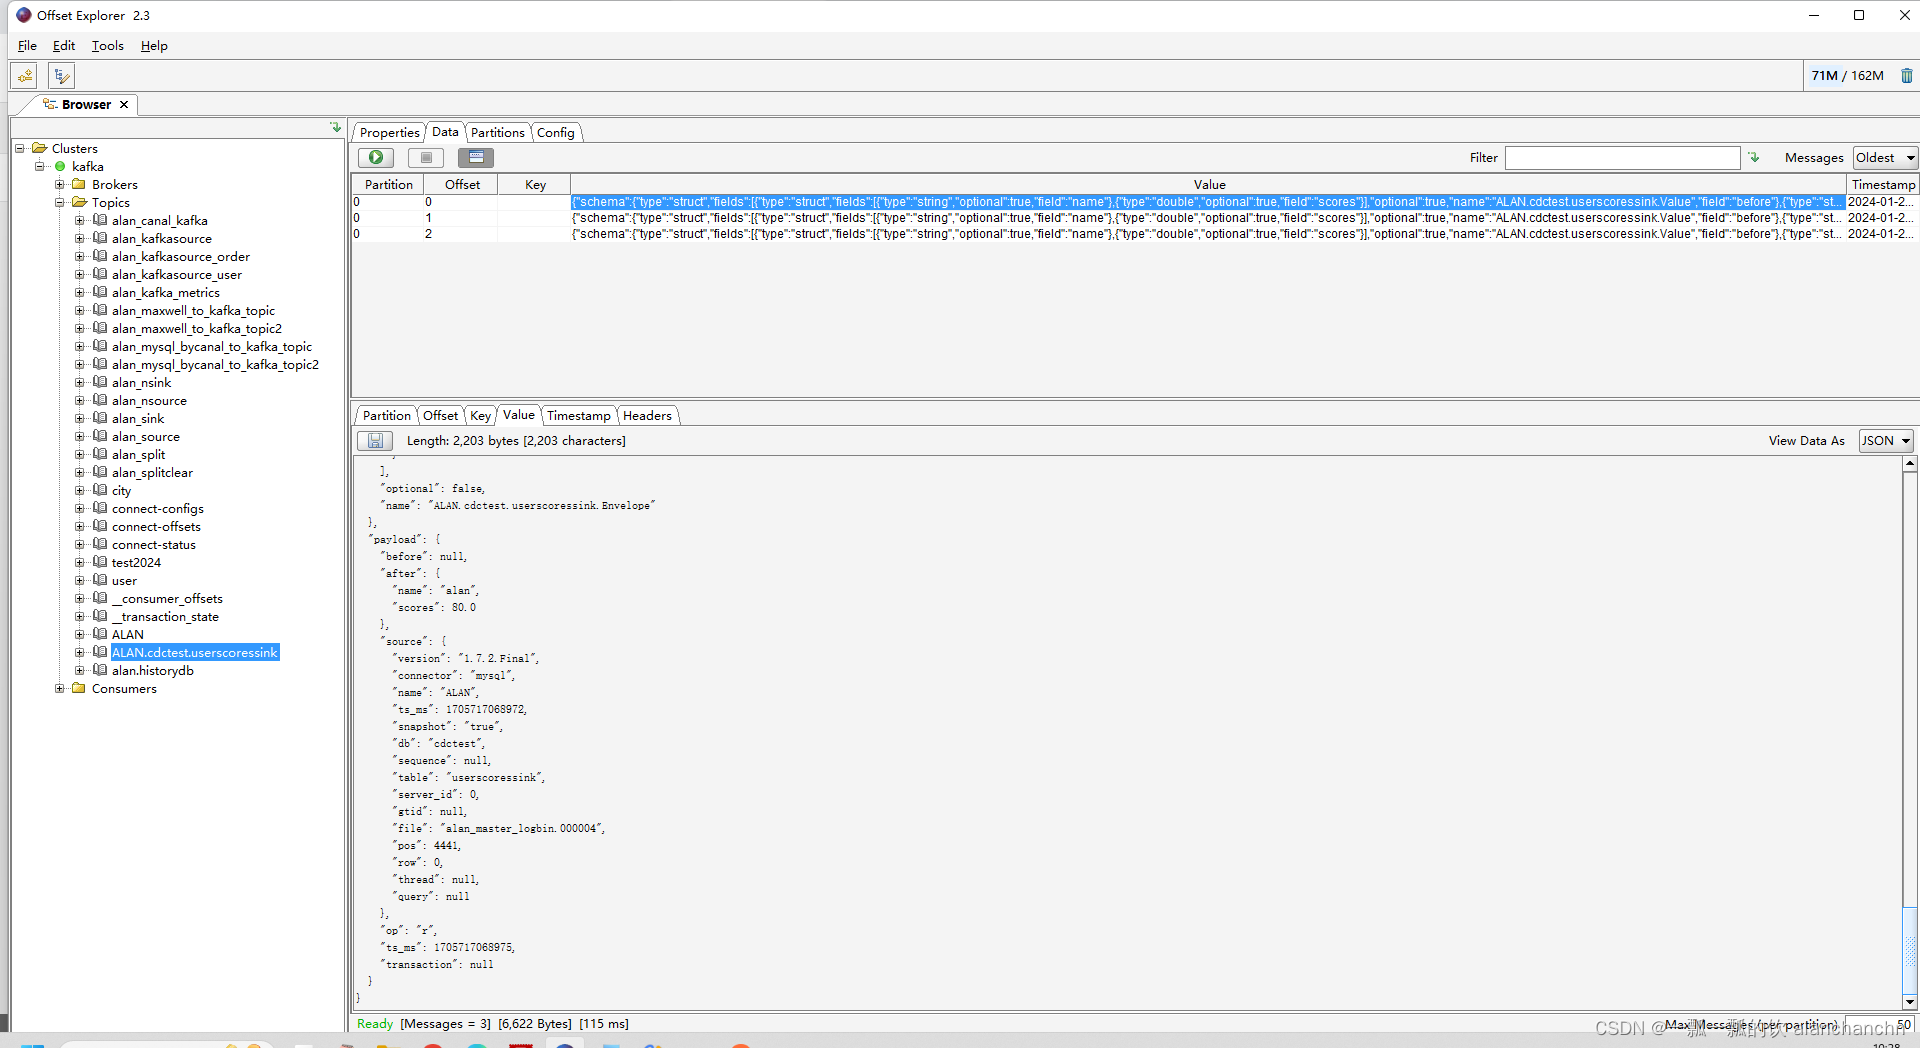Click the Browser tab tree icon
The height and width of the screenshot is (1048, 1920).
coord(49,105)
